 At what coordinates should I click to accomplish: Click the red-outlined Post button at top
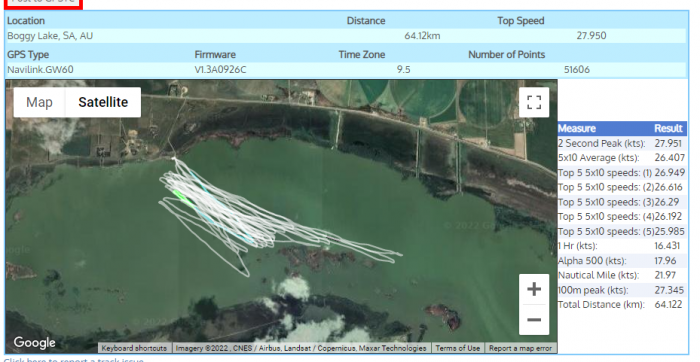point(42,2)
